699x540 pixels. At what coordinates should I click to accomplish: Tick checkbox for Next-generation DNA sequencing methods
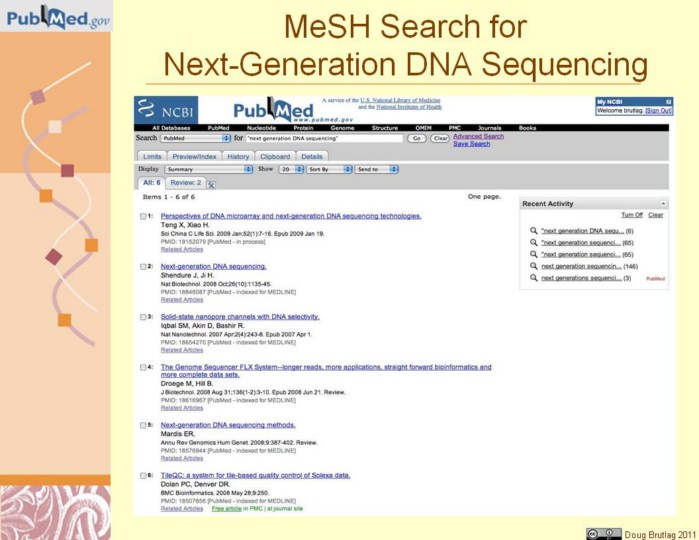[144, 425]
